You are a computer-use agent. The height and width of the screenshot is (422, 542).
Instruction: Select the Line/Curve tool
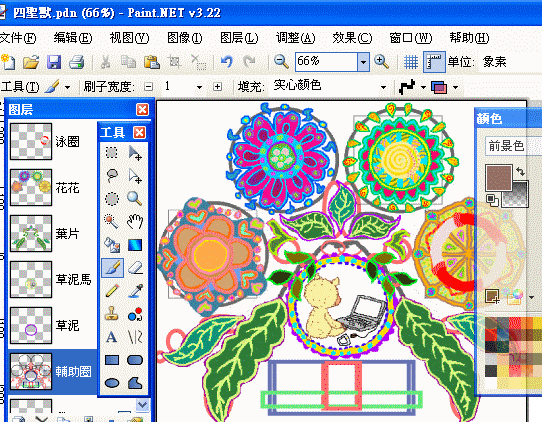coord(135,337)
